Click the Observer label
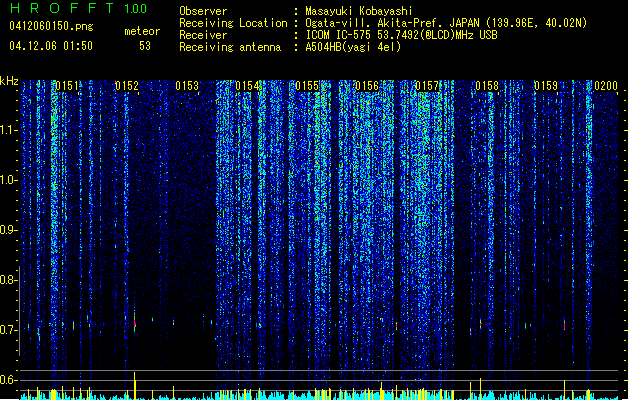Viewport: 629px width, 400px height. pyautogui.click(x=203, y=11)
